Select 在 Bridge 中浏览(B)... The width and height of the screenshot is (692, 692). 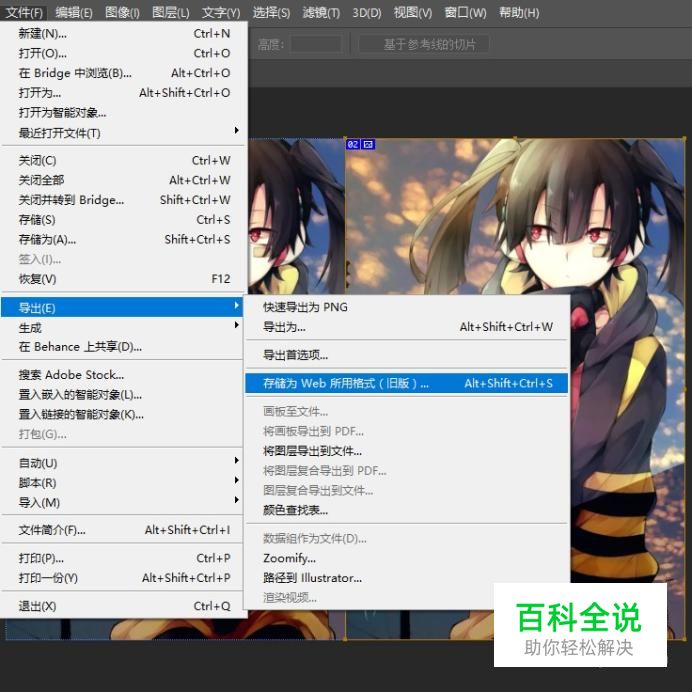(124, 73)
